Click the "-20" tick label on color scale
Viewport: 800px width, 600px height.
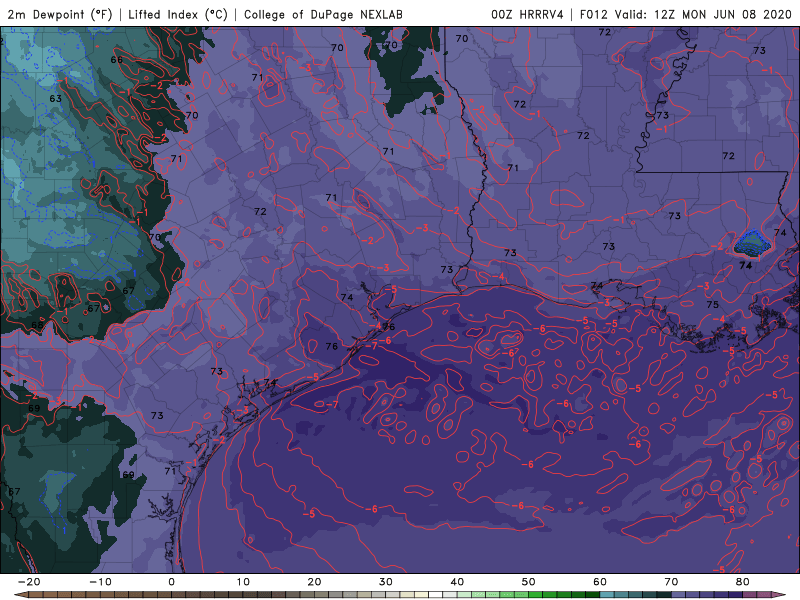(x=29, y=582)
